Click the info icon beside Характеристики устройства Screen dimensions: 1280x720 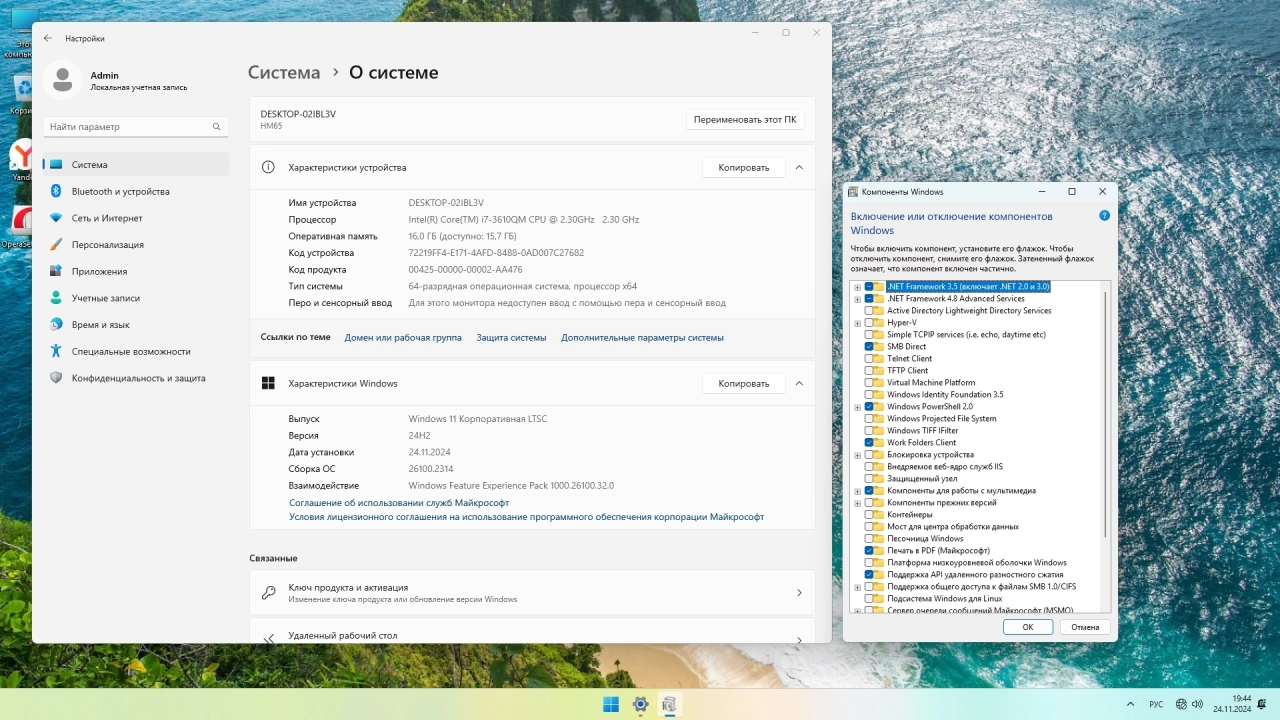point(268,167)
